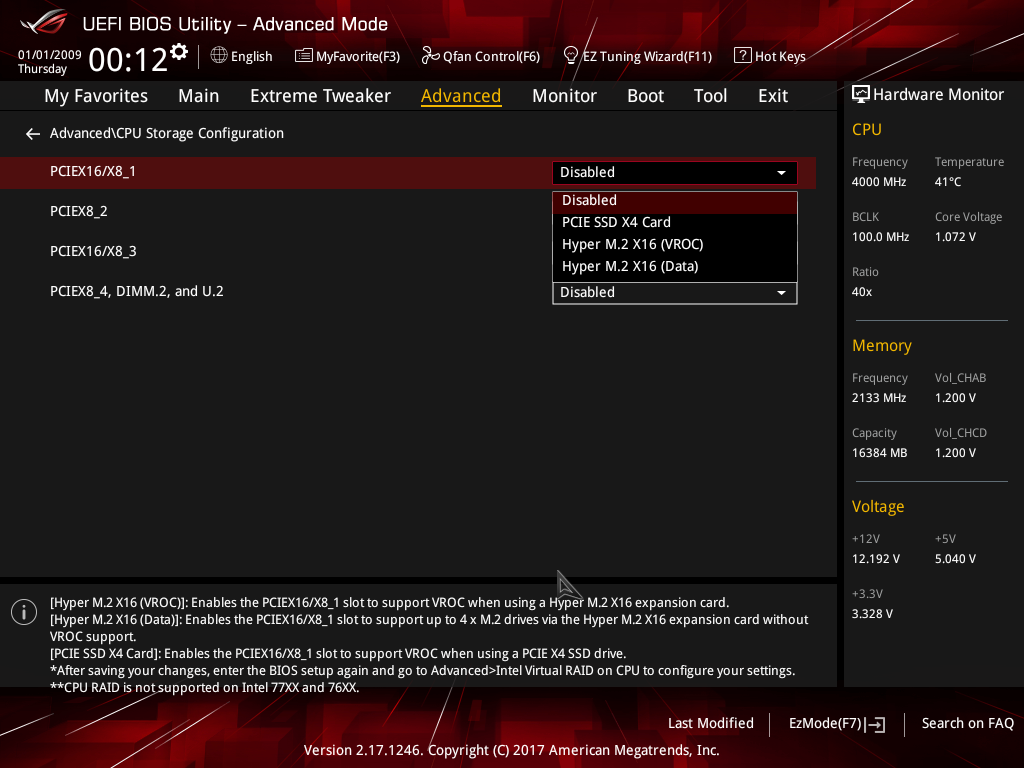Screen dimensions: 1024x768
Task: Click the PCIEX16/X8_1 dropdown arrow
Action: point(781,173)
